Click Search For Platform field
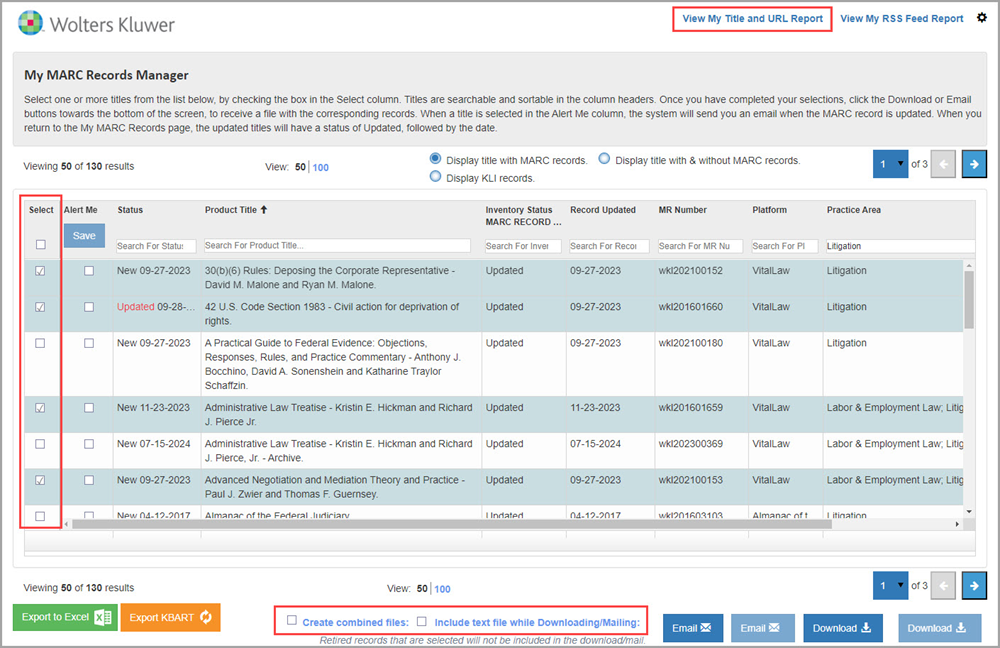The height and width of the screenshot is (648, 1000). (x=784, y=246)
